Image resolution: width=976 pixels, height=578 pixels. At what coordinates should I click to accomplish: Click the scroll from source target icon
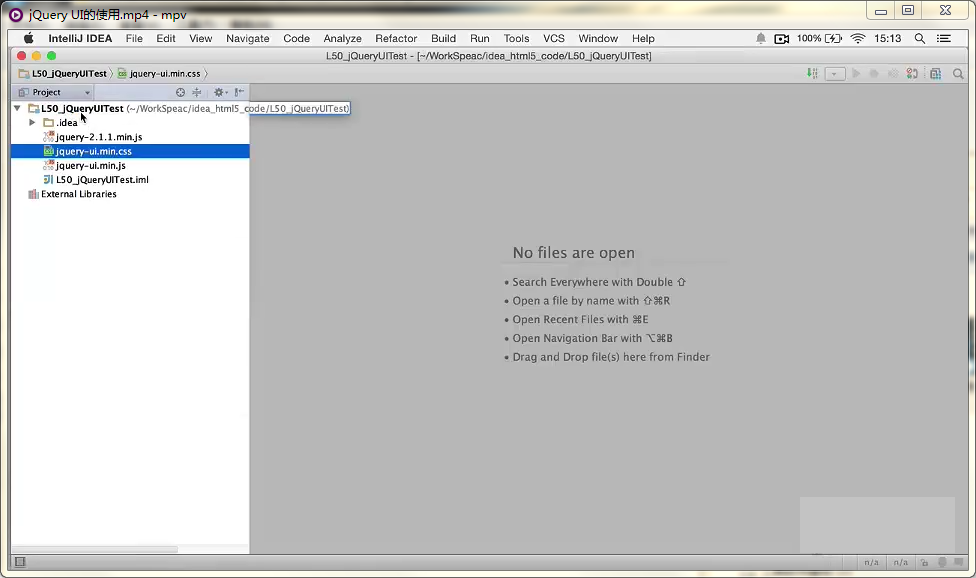(x=181, y=92)
